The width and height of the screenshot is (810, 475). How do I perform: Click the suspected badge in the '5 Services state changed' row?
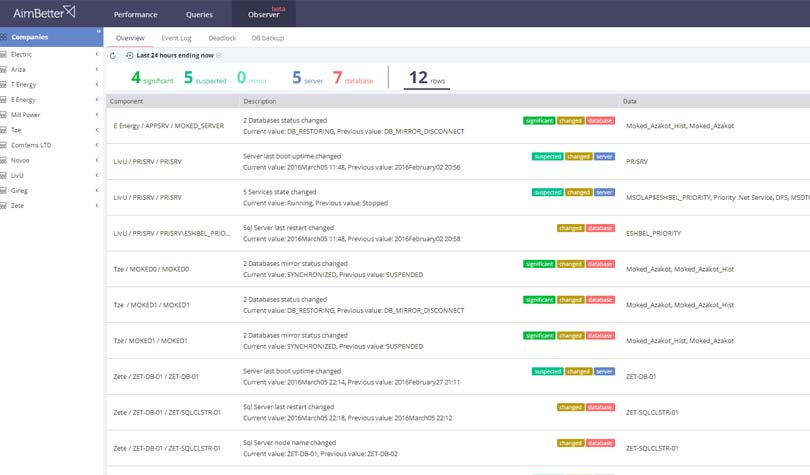point(548,193)
